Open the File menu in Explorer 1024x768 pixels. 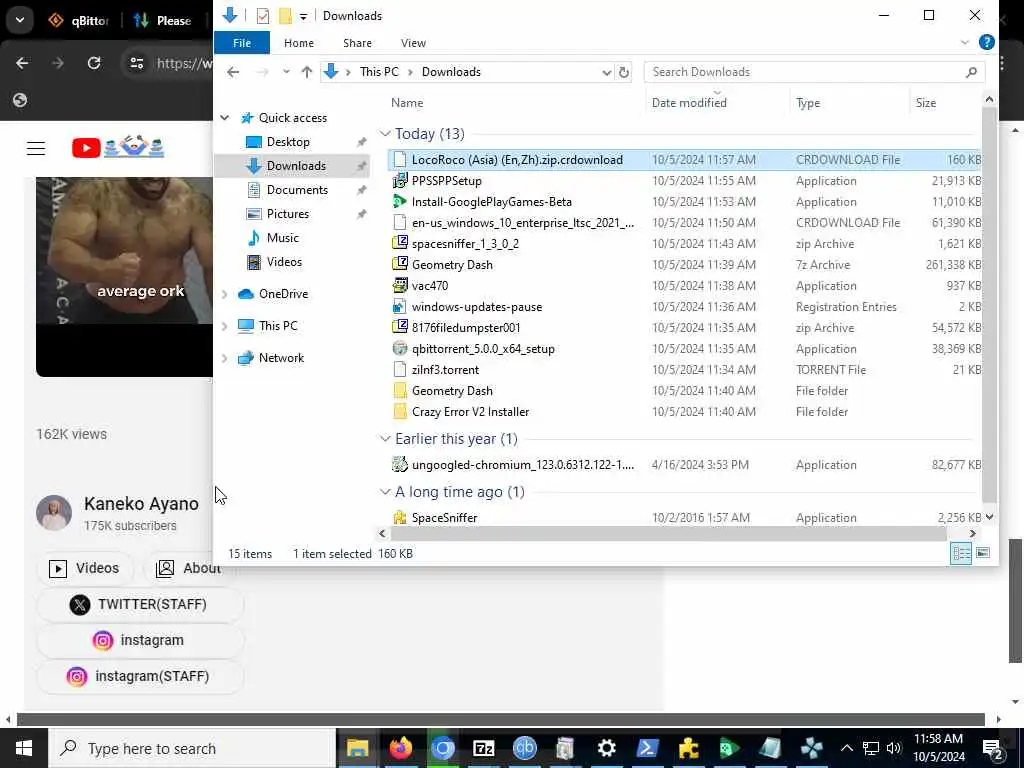(x=242, y=43)
